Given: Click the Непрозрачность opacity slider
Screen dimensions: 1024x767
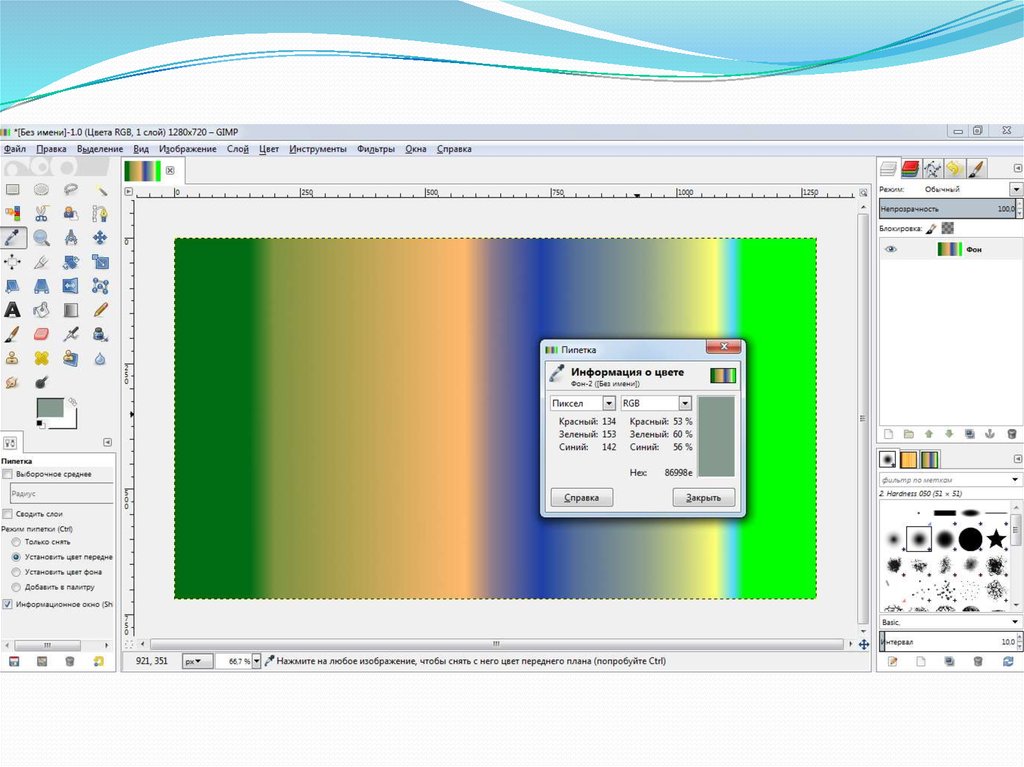Looking at the screenshot, I should click(x=945, y=209).
